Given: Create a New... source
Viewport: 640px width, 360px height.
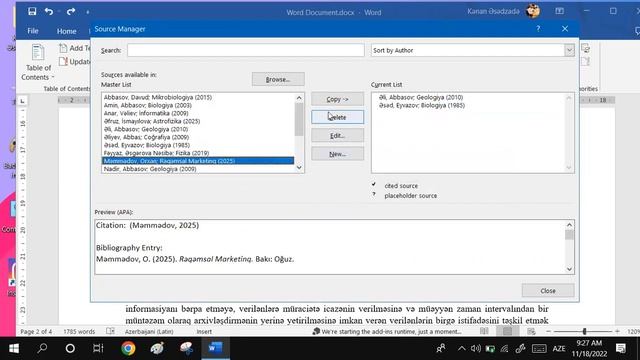Looking at the screenshot, I should [x=337, y=154].
